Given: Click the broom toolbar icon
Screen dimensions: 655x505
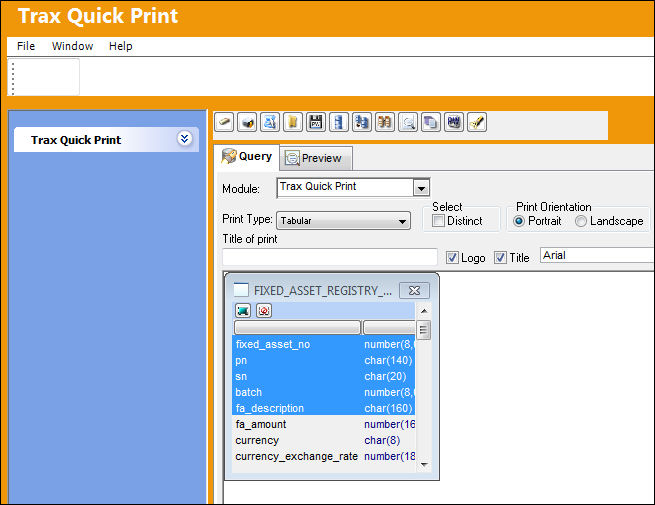Looking at the screenshot, I should point(477,122).
